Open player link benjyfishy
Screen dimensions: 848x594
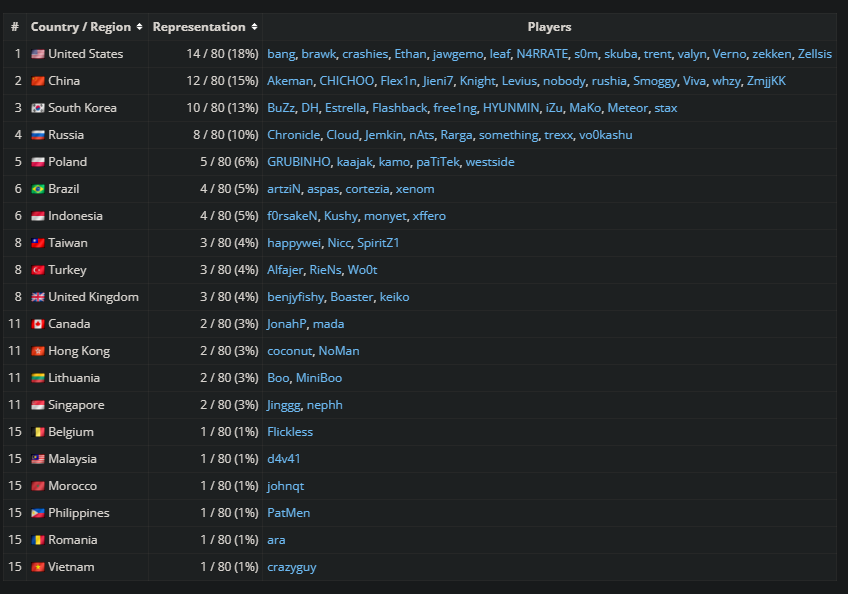[295, 297]
